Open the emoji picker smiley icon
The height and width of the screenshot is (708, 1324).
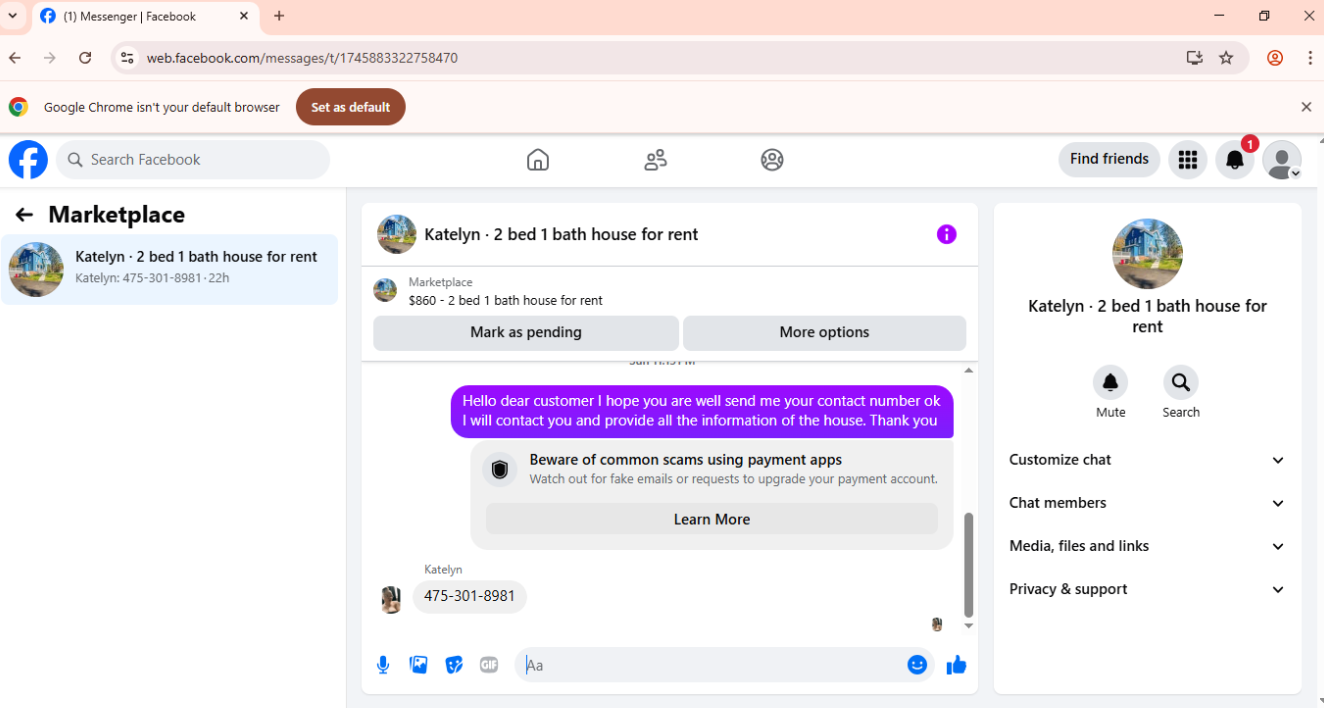[917, 665]
